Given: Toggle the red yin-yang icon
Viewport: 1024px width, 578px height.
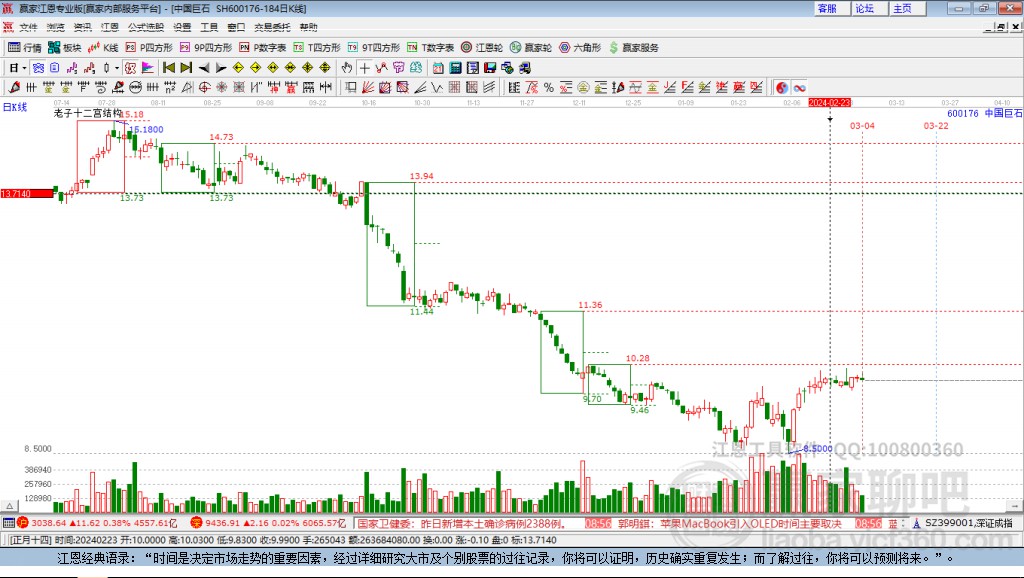Looking at the screenshot, I should point(782,88).
